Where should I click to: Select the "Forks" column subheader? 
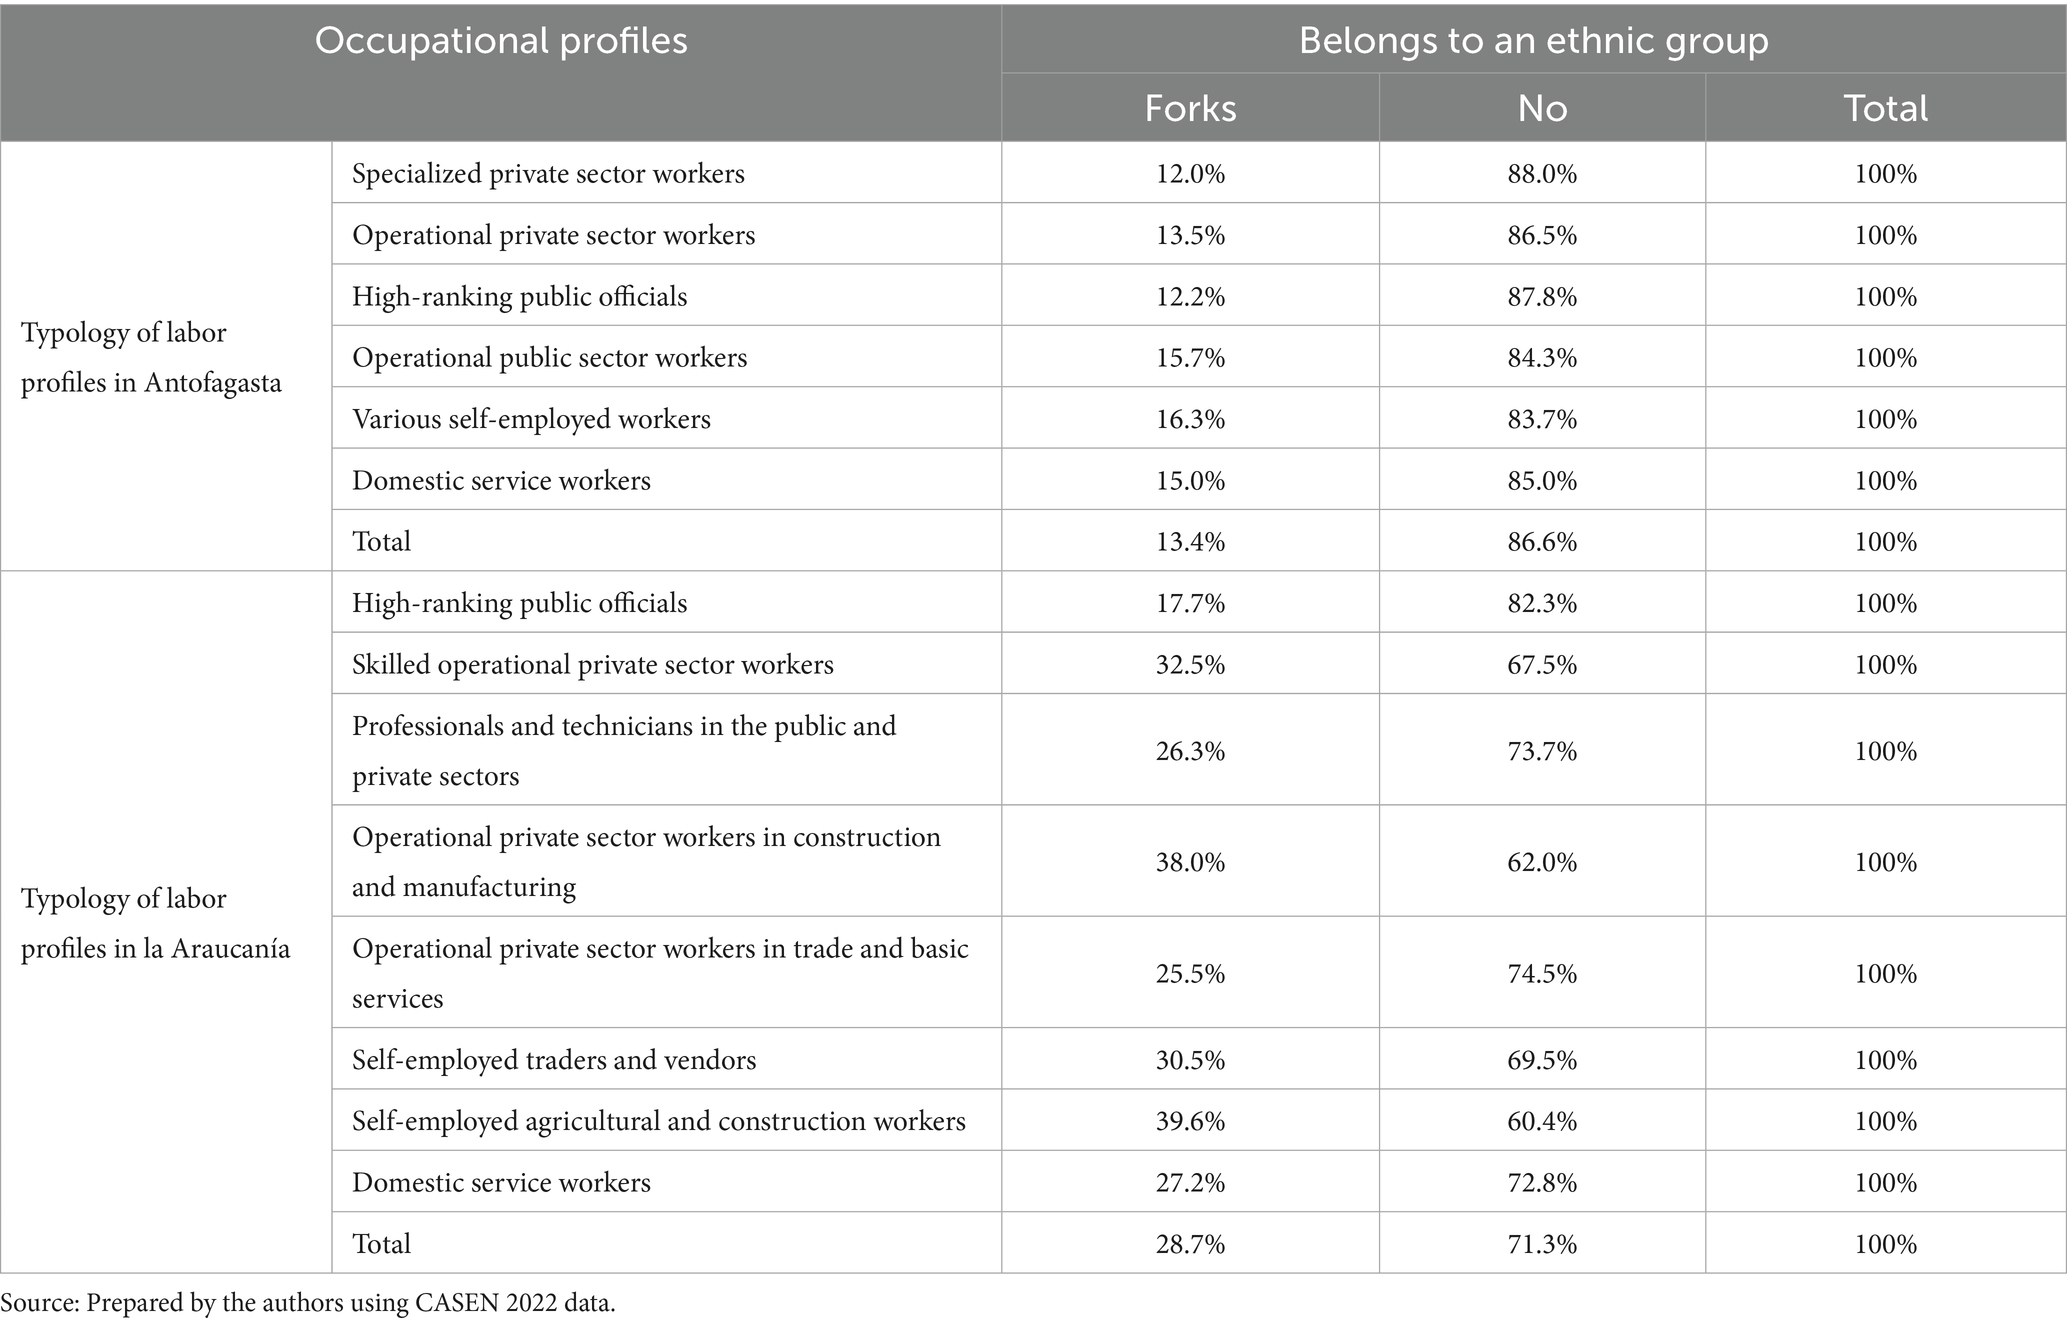click(1190, 108)
